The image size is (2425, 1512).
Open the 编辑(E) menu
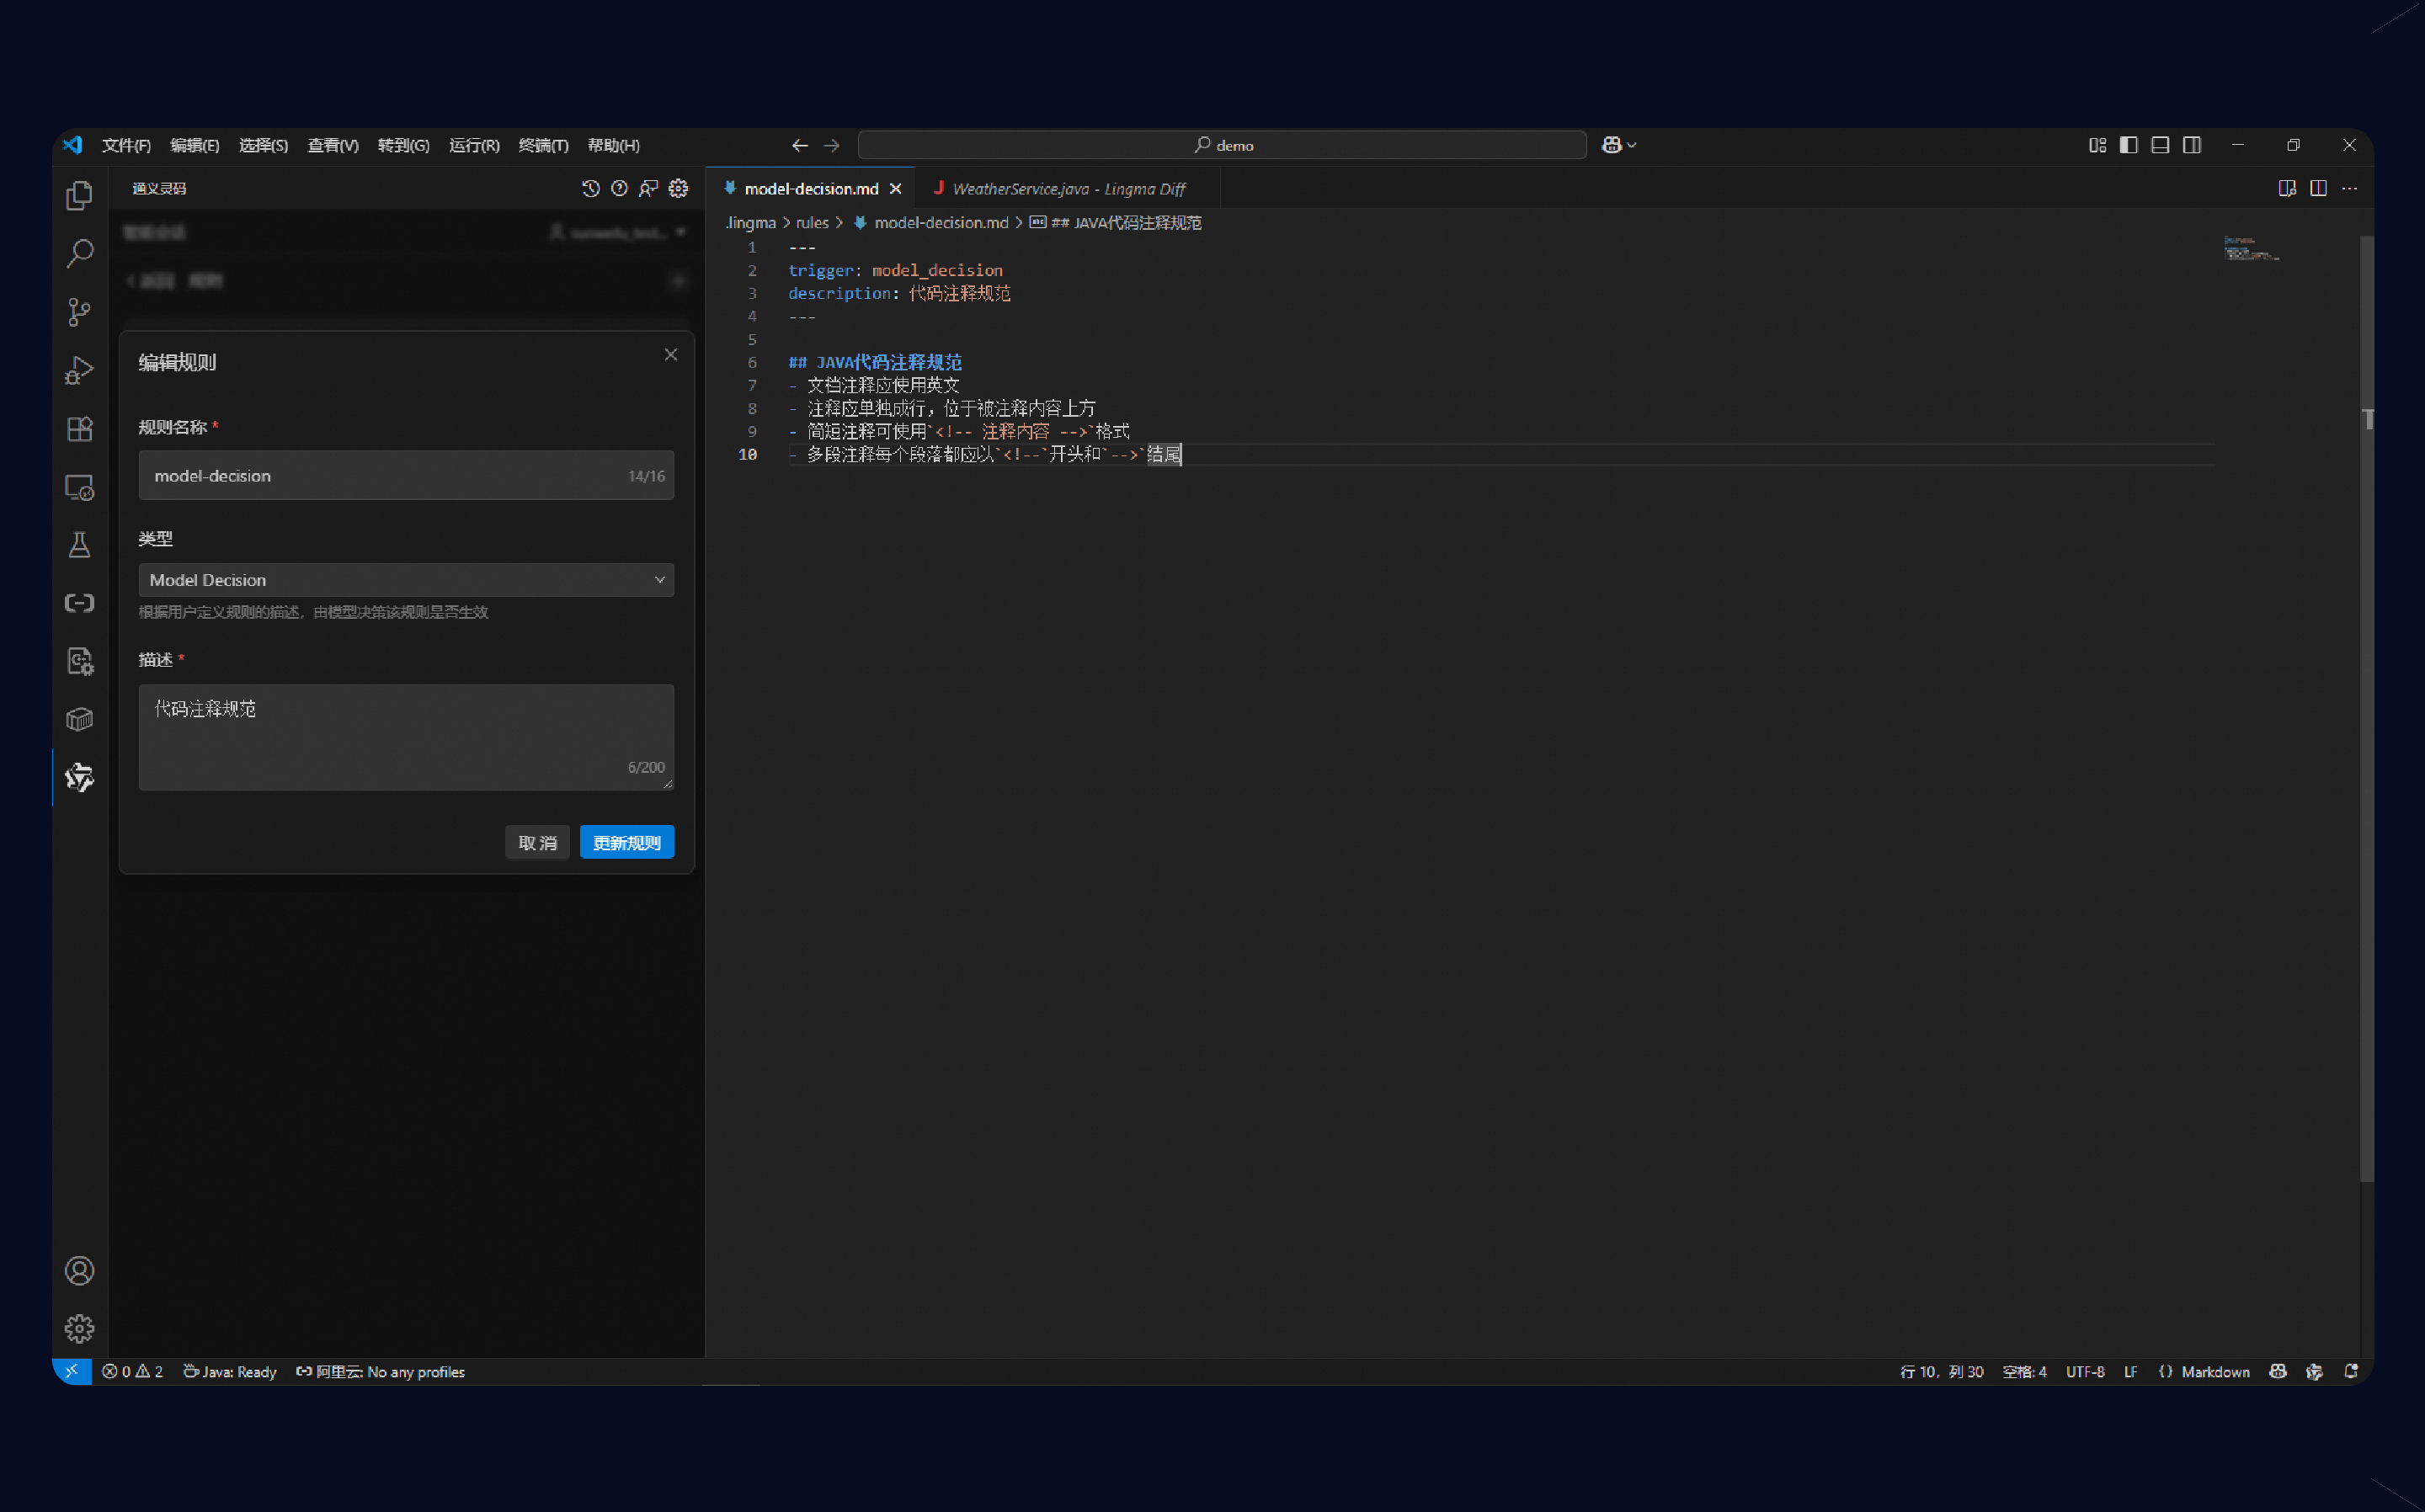click(195, 145)
